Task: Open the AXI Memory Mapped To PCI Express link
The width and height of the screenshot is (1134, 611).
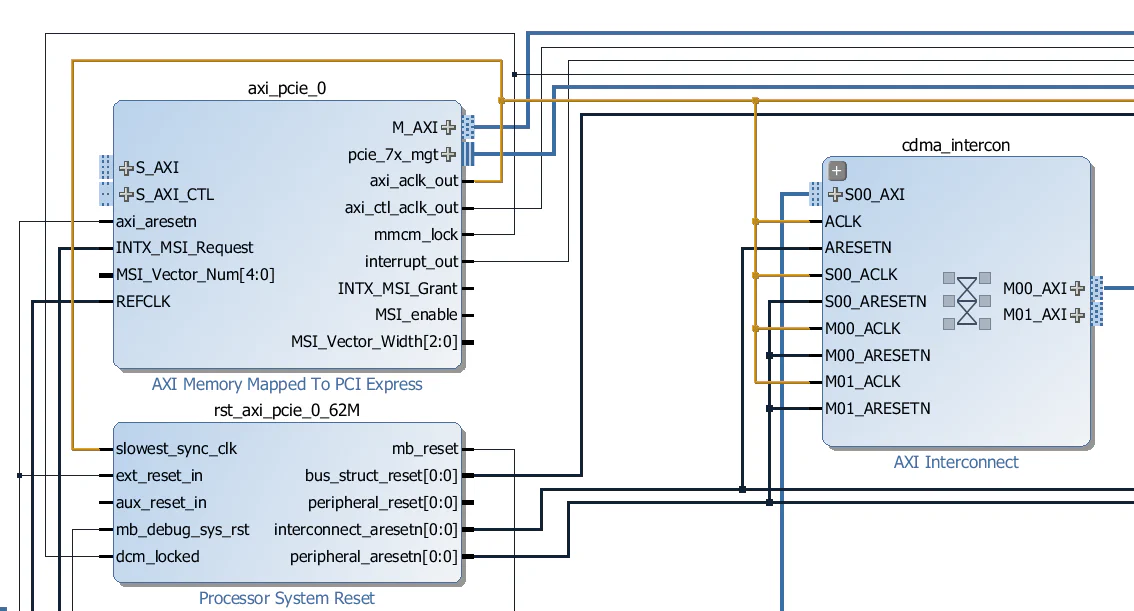Action: 288,384
